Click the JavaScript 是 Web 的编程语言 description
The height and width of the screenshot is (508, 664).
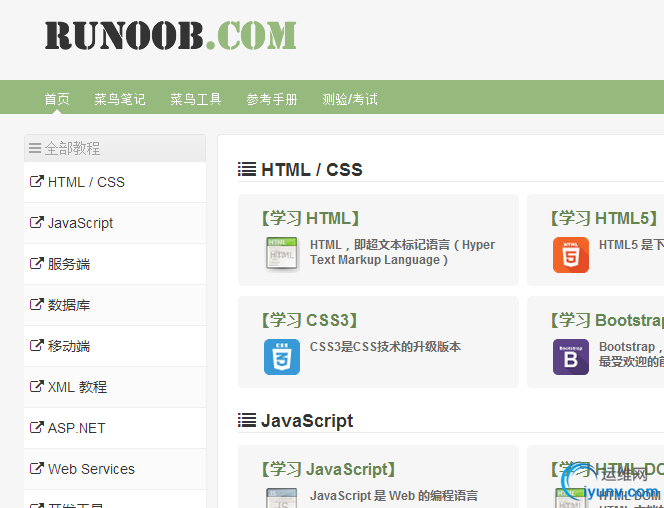click(394, 496)
